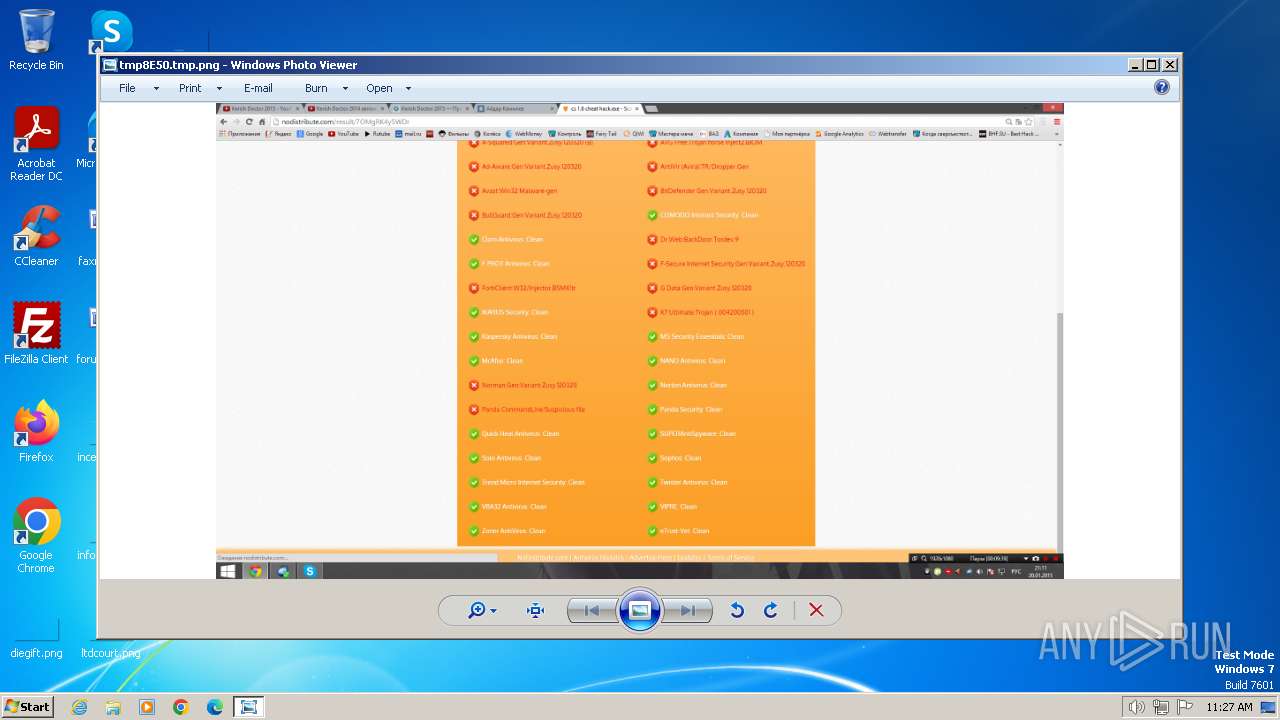Viewport: 1280px width, 720px height.
Task: Click the SUPERAntiSpyware: Clean row
Action: pos(691,434)
